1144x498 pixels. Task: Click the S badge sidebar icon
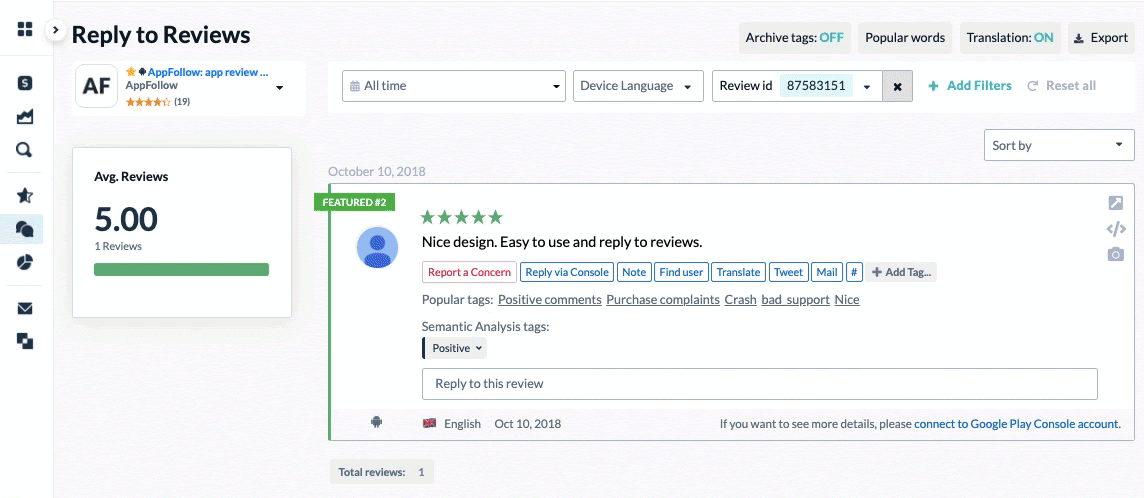coord(25,82)
